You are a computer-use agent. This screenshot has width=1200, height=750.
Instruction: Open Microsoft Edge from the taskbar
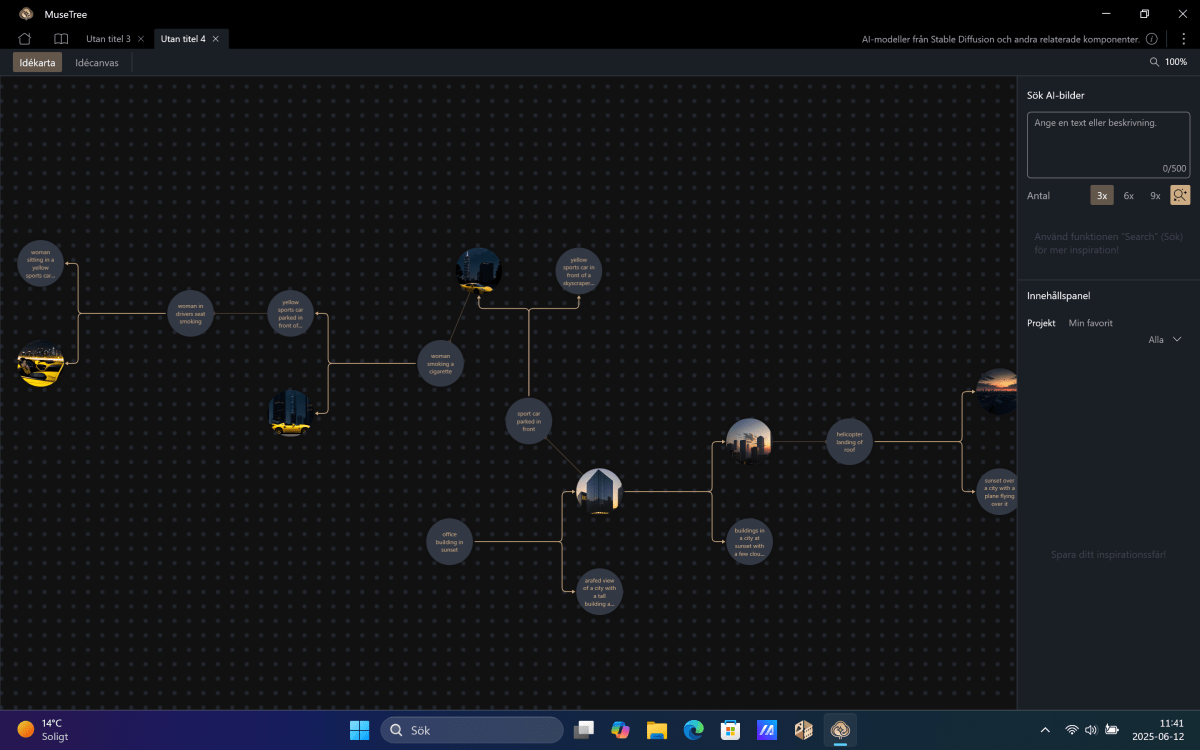tap(693, 730)
